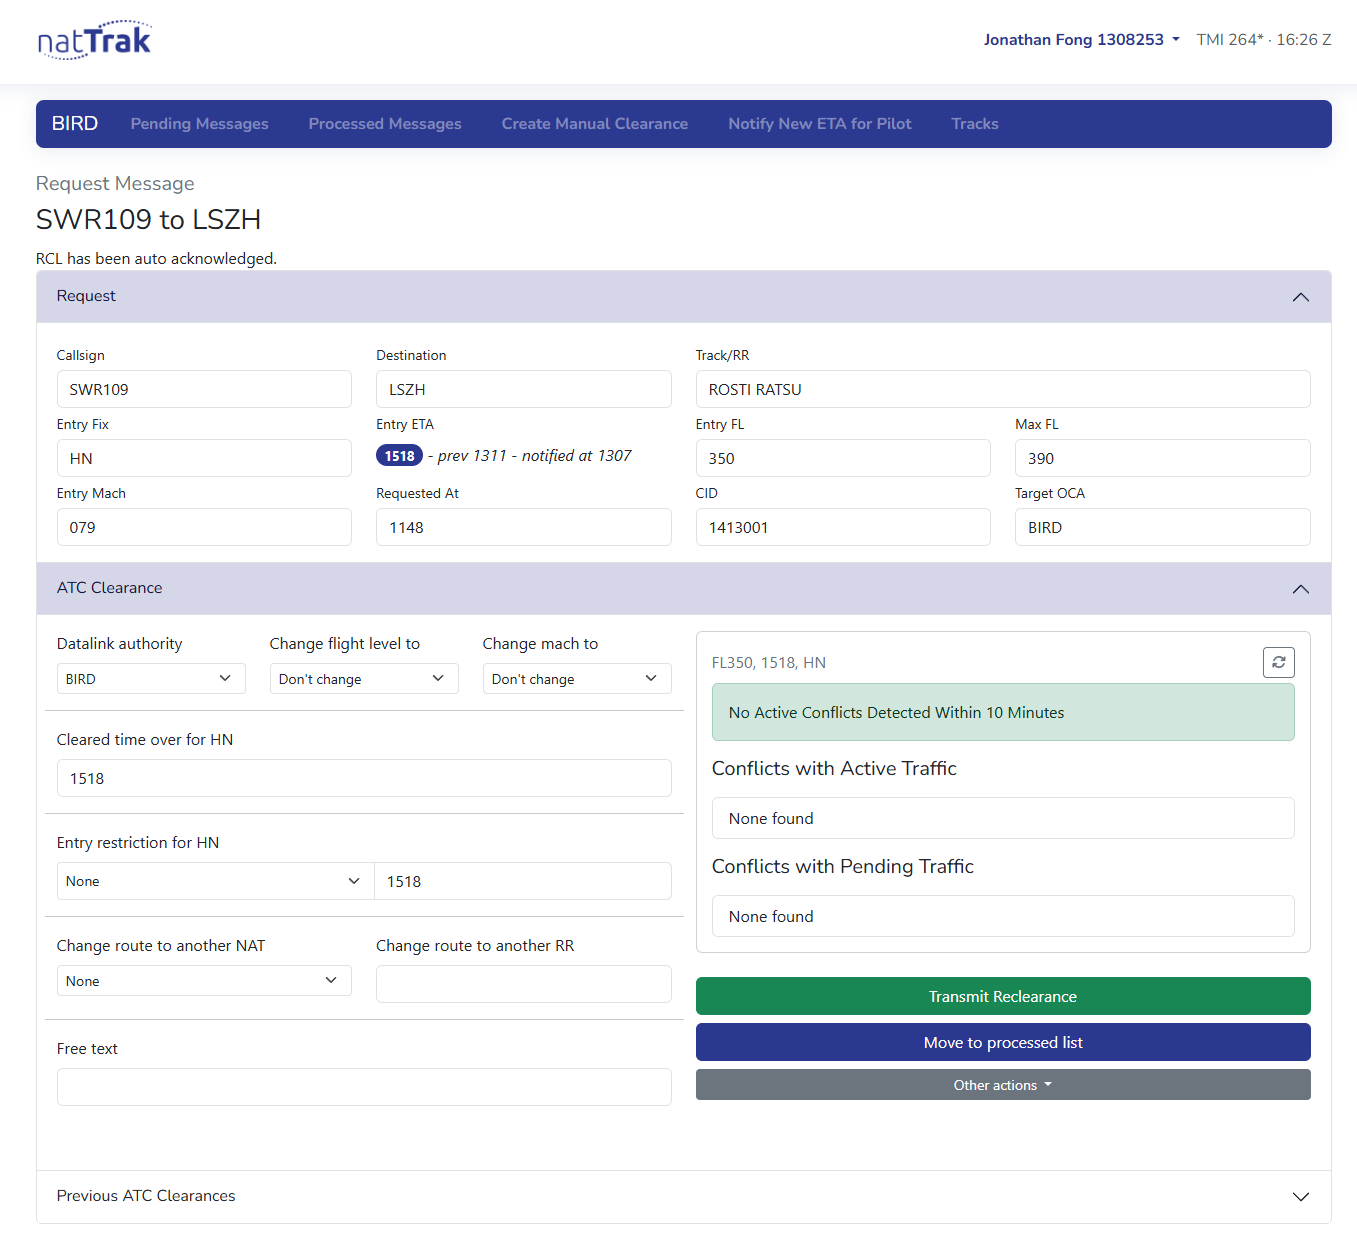Go to BIRD home link
This screenshot has height=1237, width=1357.
click(x=75, y=124)
